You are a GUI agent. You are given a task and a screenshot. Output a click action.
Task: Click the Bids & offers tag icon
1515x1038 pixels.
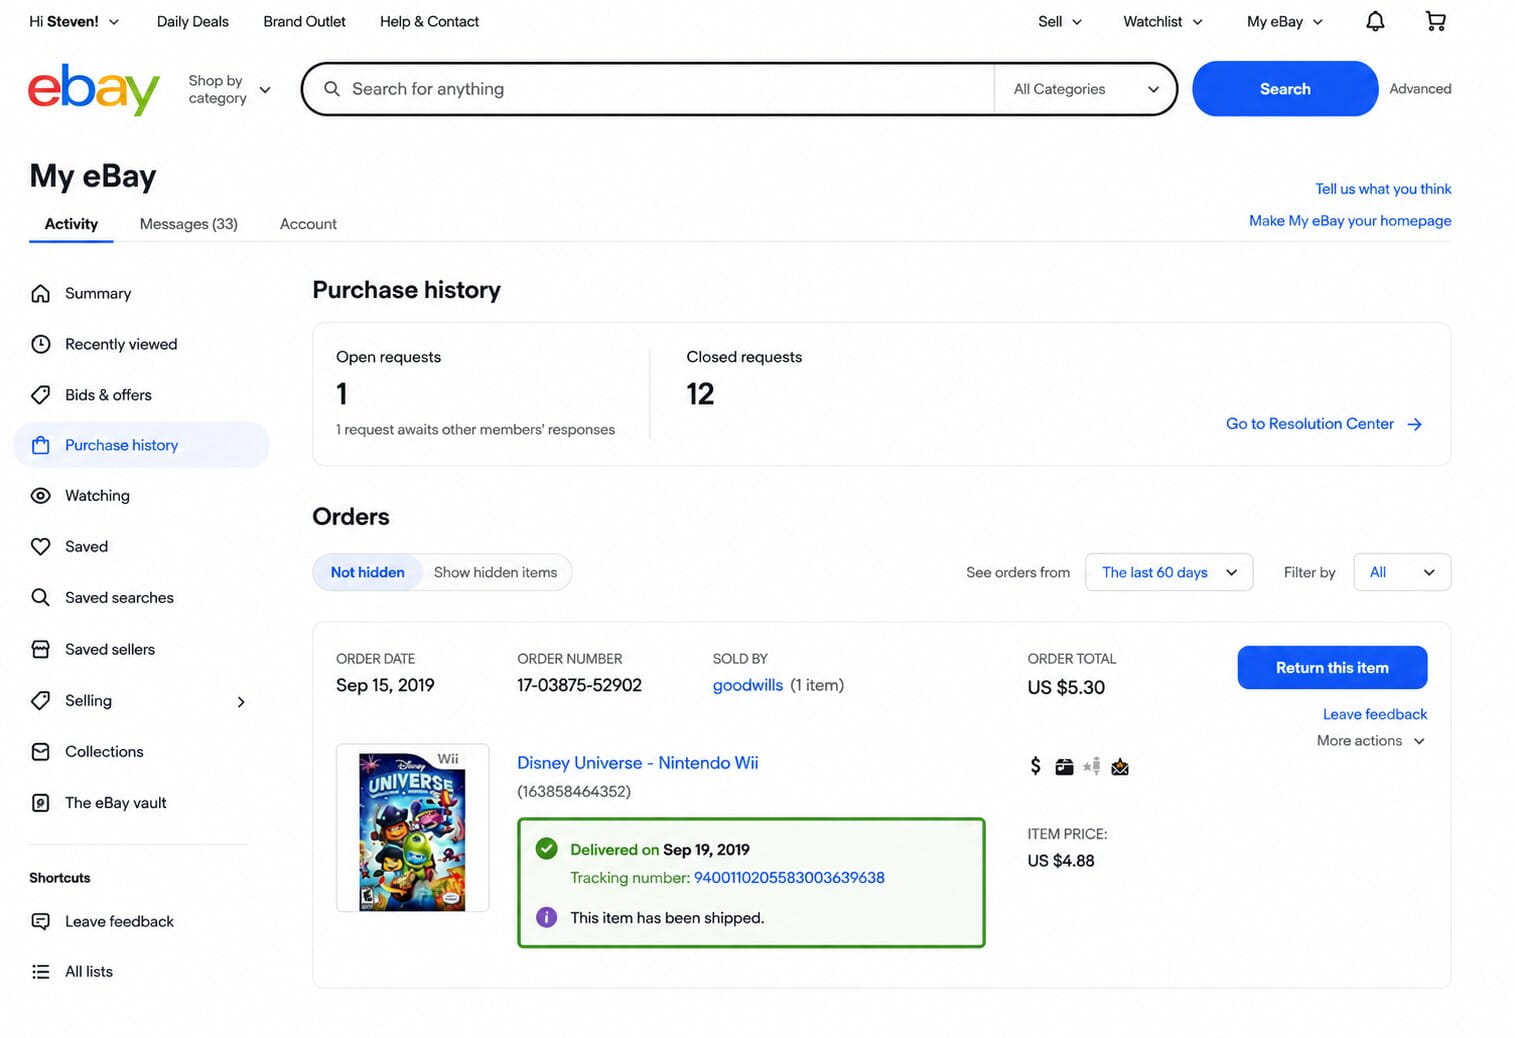(x=40, y=395)
